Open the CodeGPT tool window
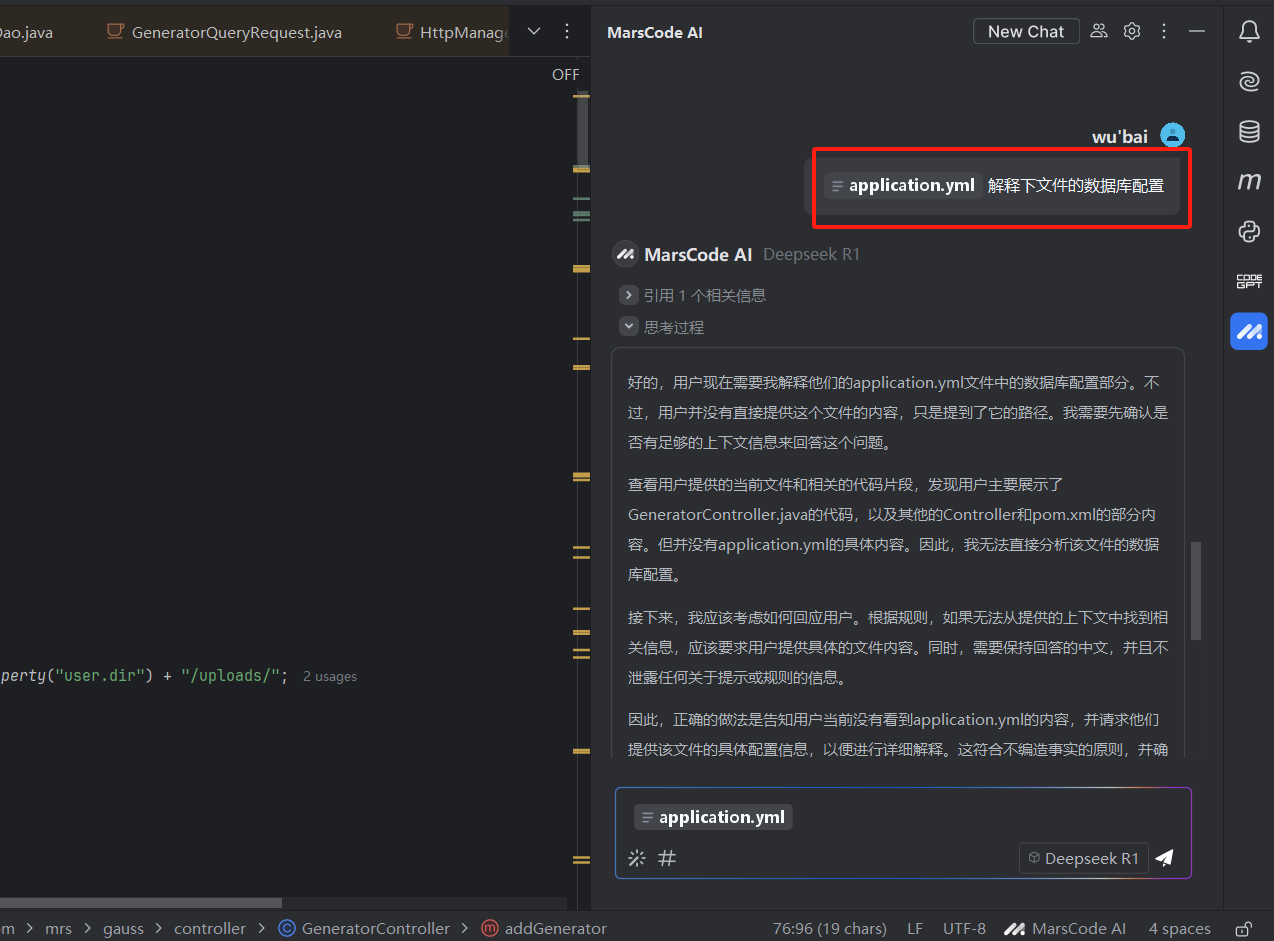This screenshot has width=1274, height=941. click(x=1249, y=281)
